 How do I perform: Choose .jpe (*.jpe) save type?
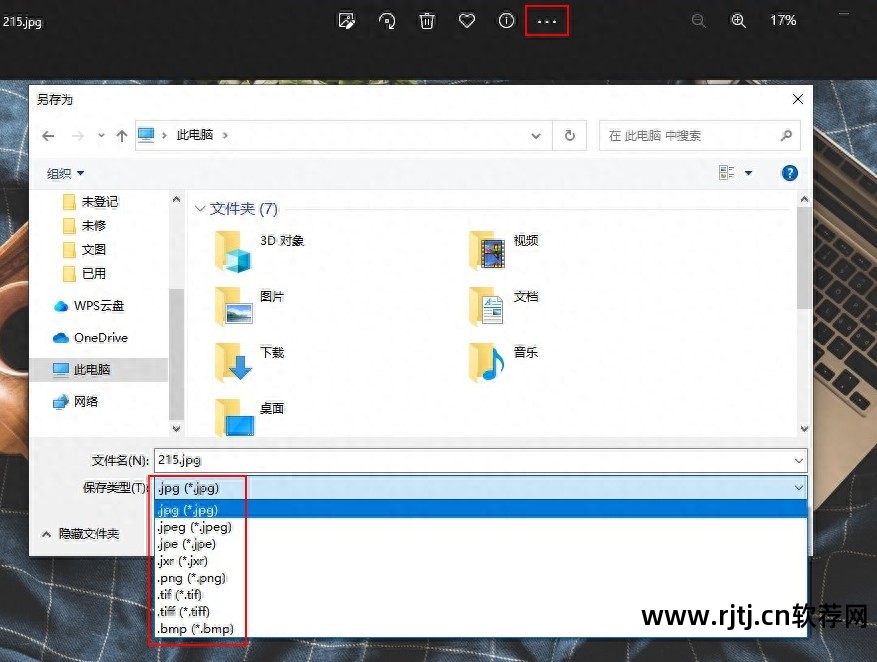[480, 544]
